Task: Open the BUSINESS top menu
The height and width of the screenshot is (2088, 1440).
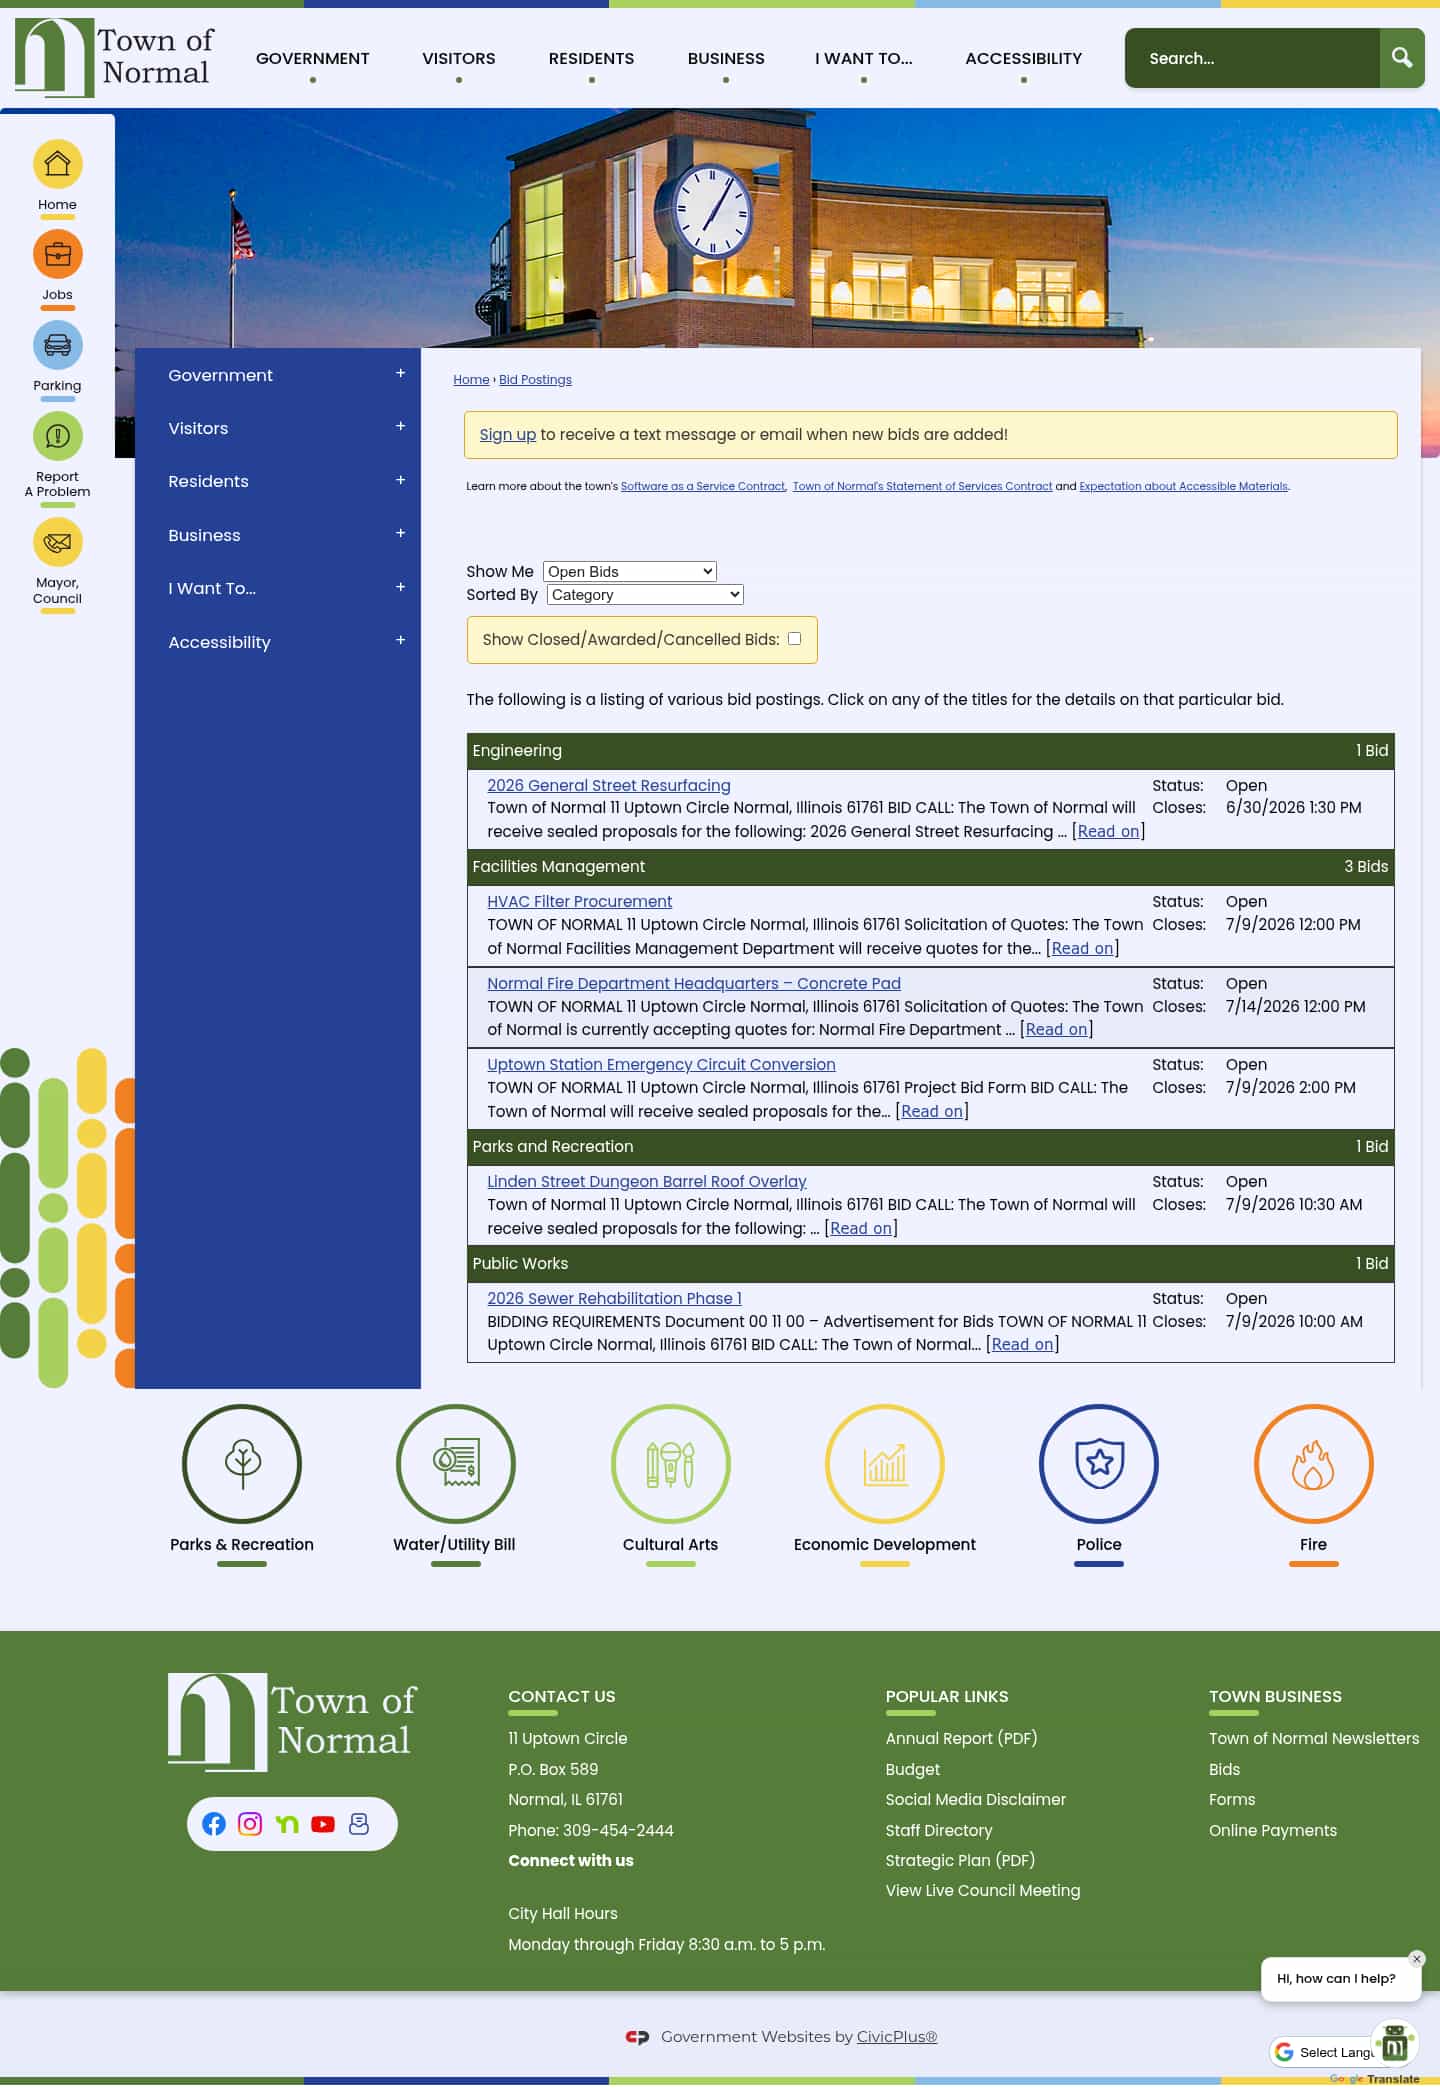Action: 726,58
